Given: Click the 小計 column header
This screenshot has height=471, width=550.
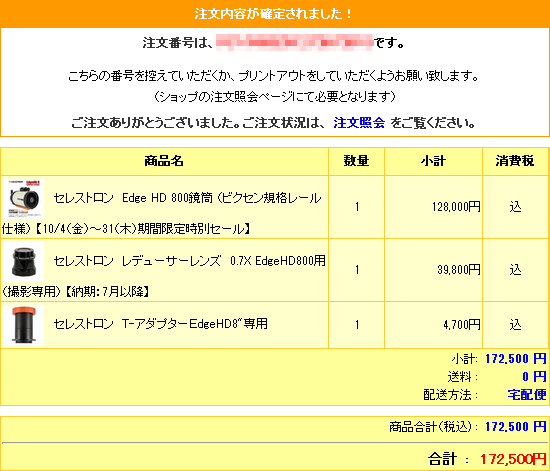Looking at the screenshot, I should click(434, 161).
